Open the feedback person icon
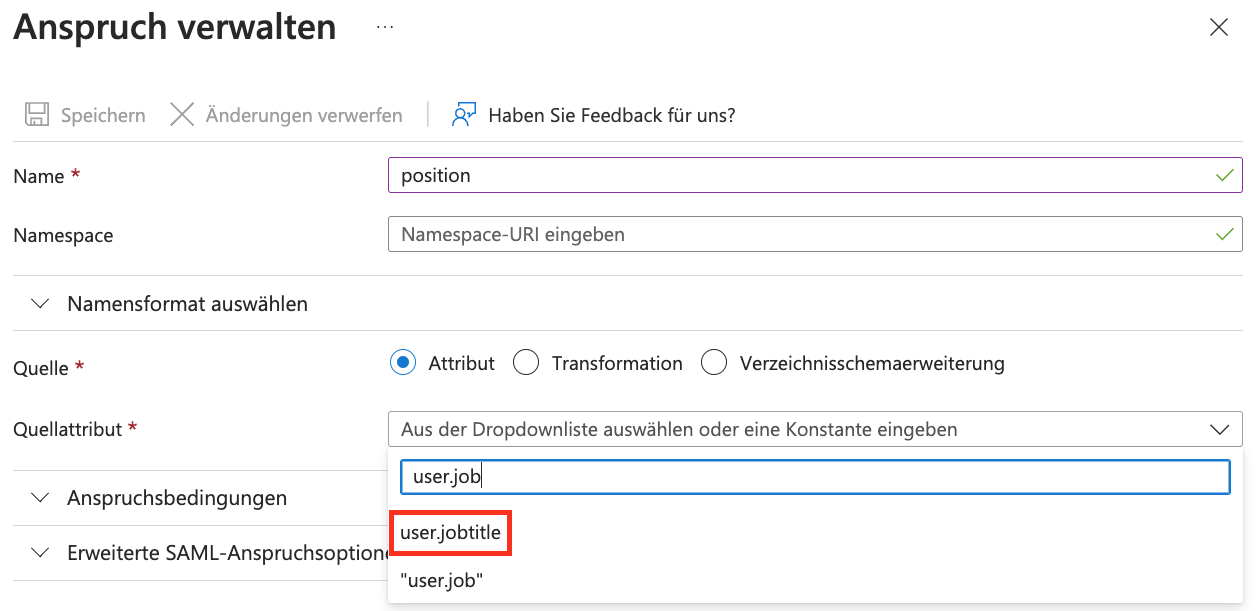 [463, 115]
